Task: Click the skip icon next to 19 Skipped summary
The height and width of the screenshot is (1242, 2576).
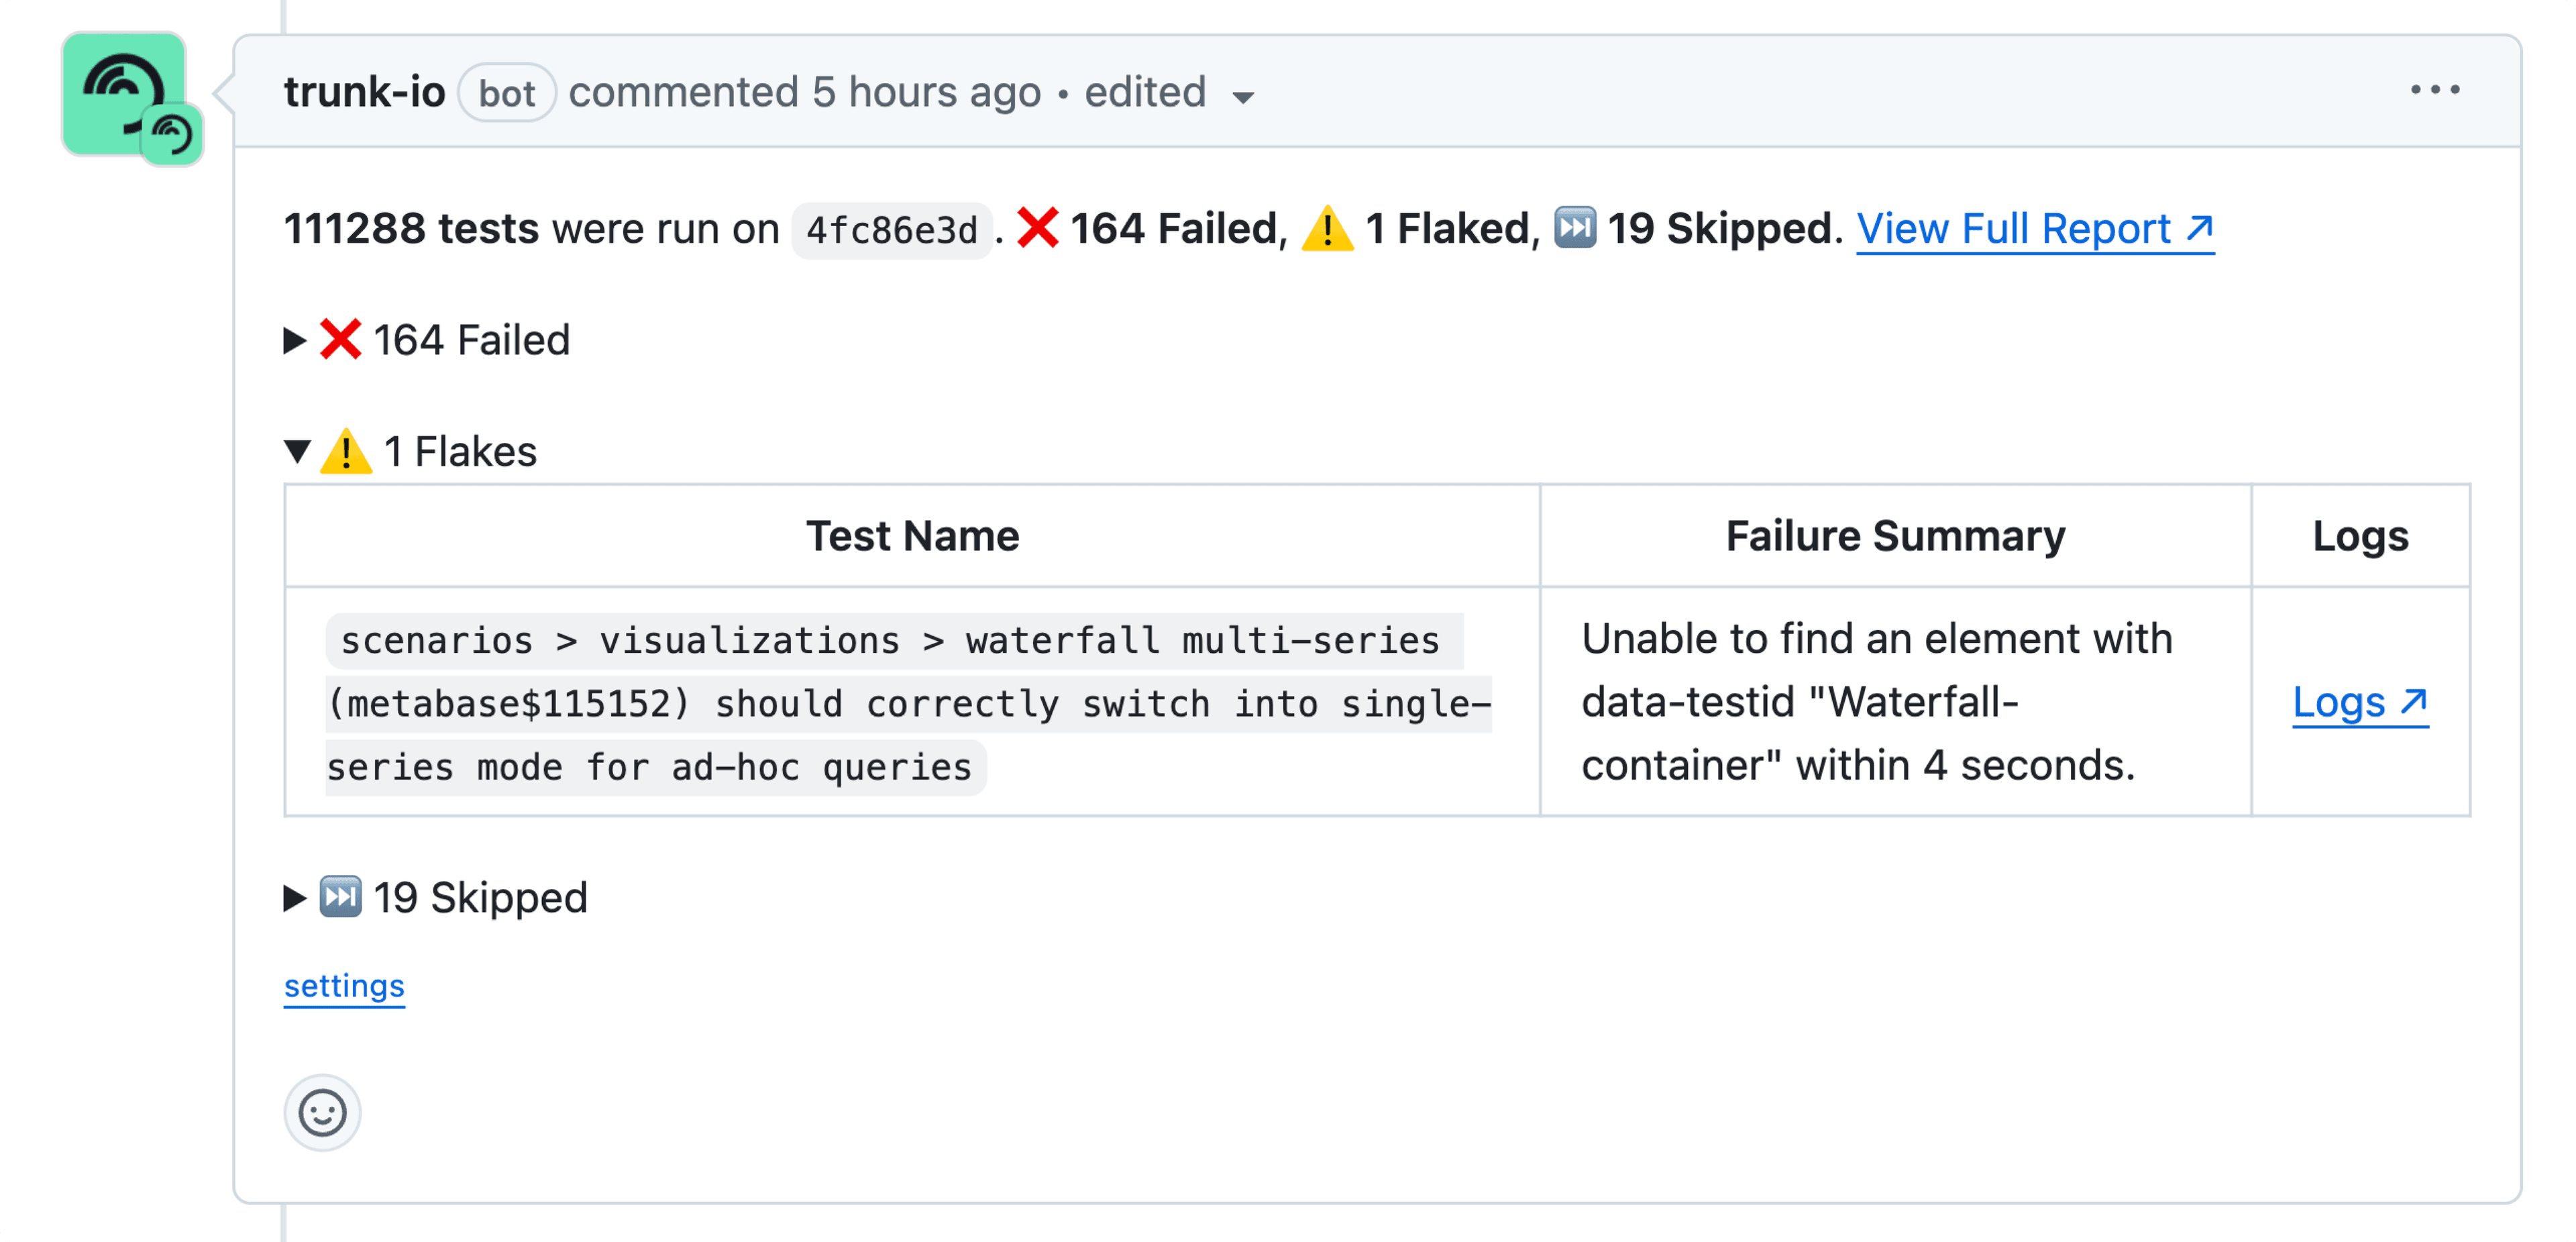Action: tap(1574, 227)
